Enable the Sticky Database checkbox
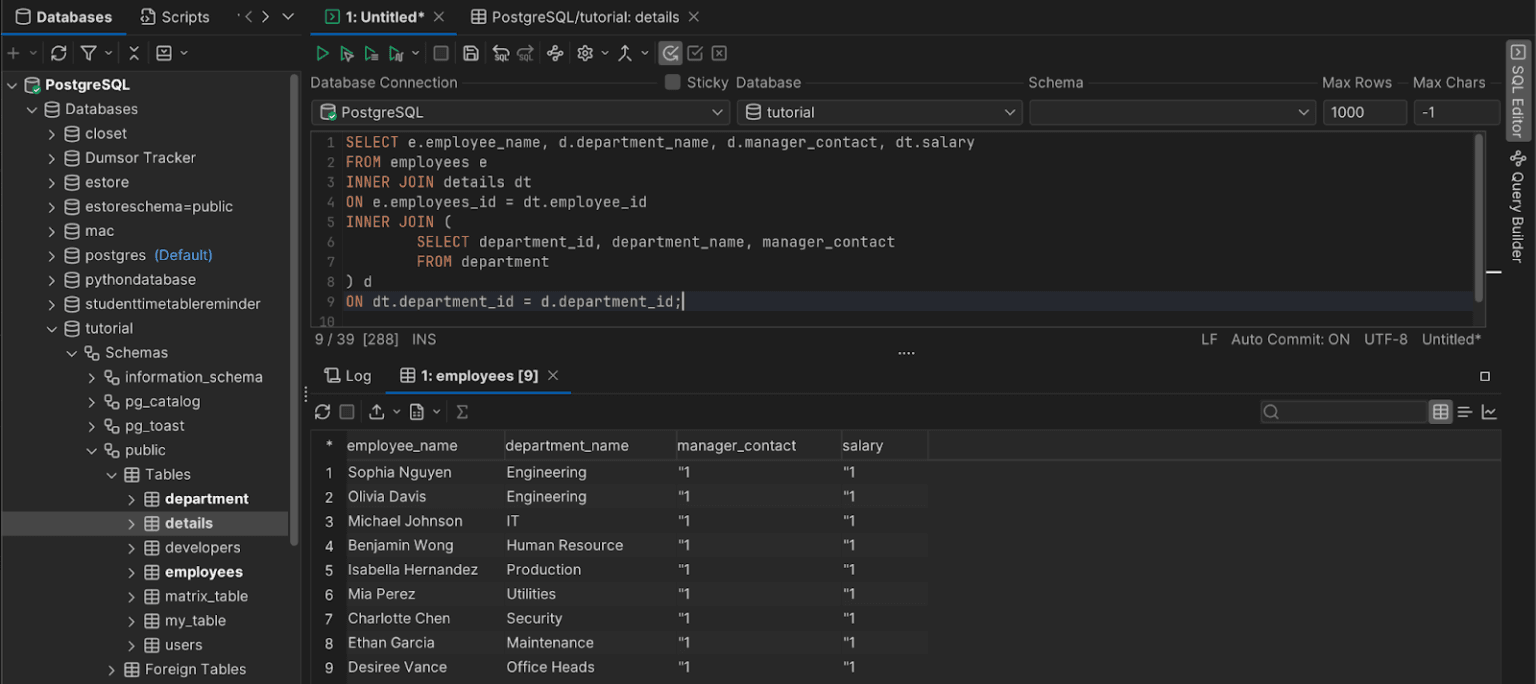The width and height of the screenshot is (1536, 684). pos(671,82)
